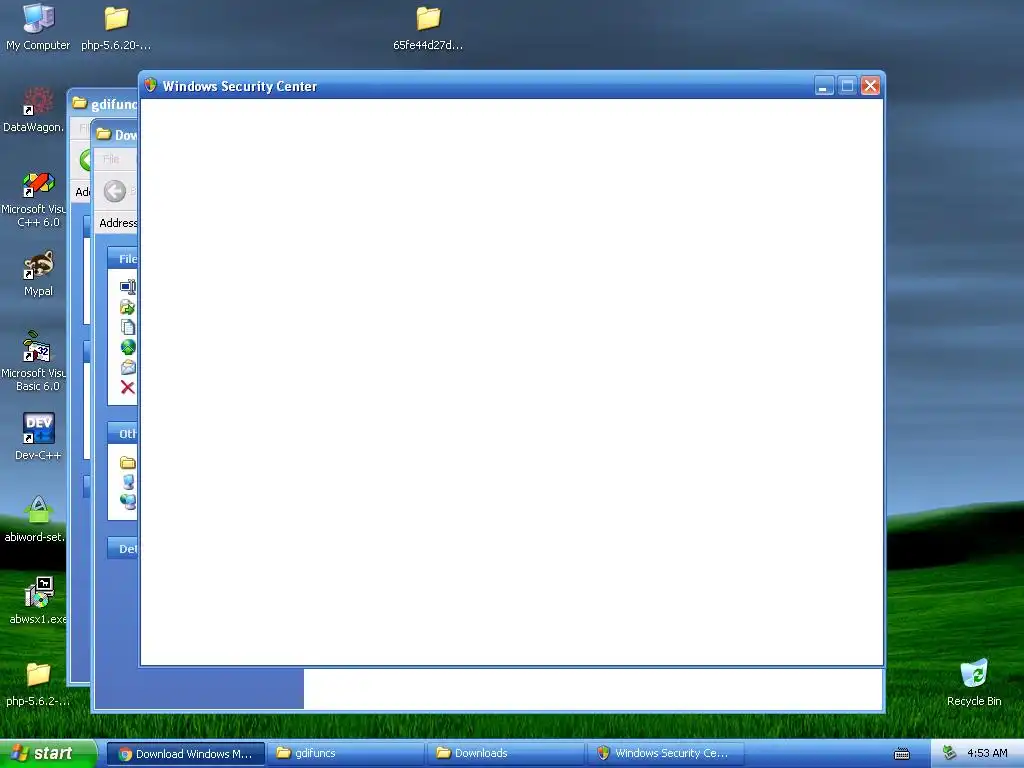The width and height of the screenshot is (1024, 768).
Task: Maximize the Windows Security Center window
Action: (x=847, y=86)
